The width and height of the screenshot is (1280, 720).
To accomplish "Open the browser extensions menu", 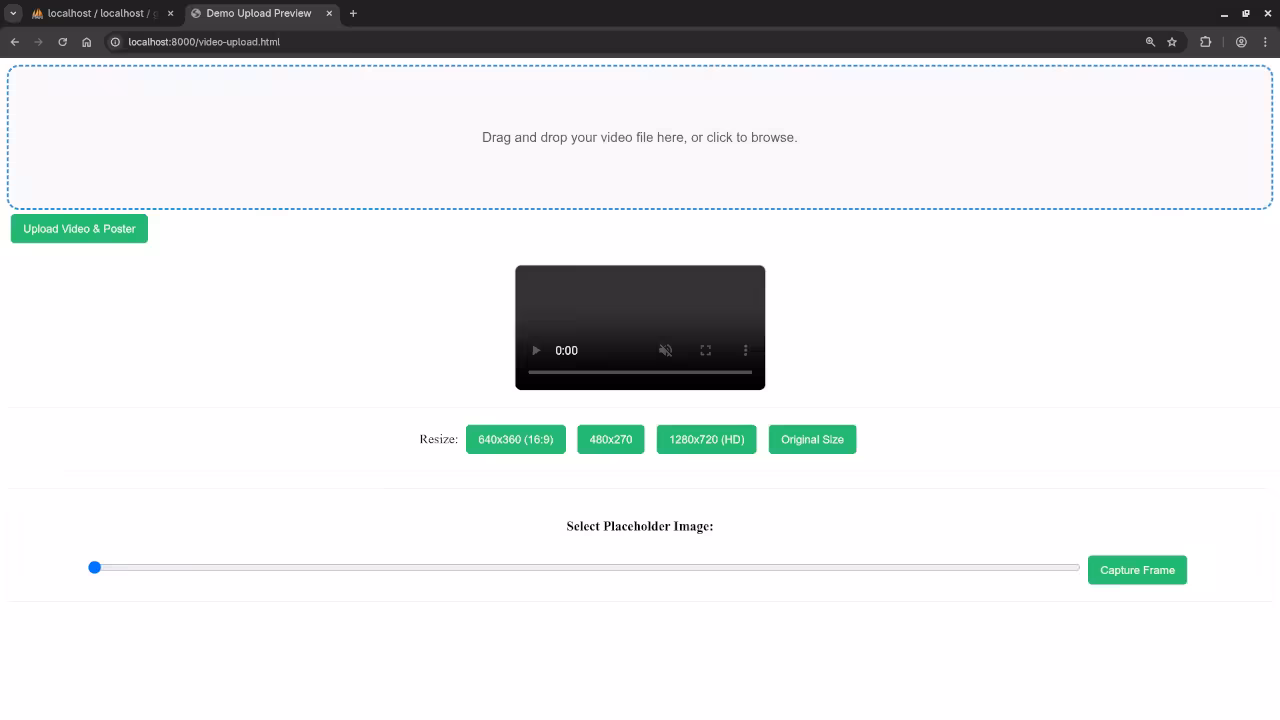I will (x=1205, y=42).
